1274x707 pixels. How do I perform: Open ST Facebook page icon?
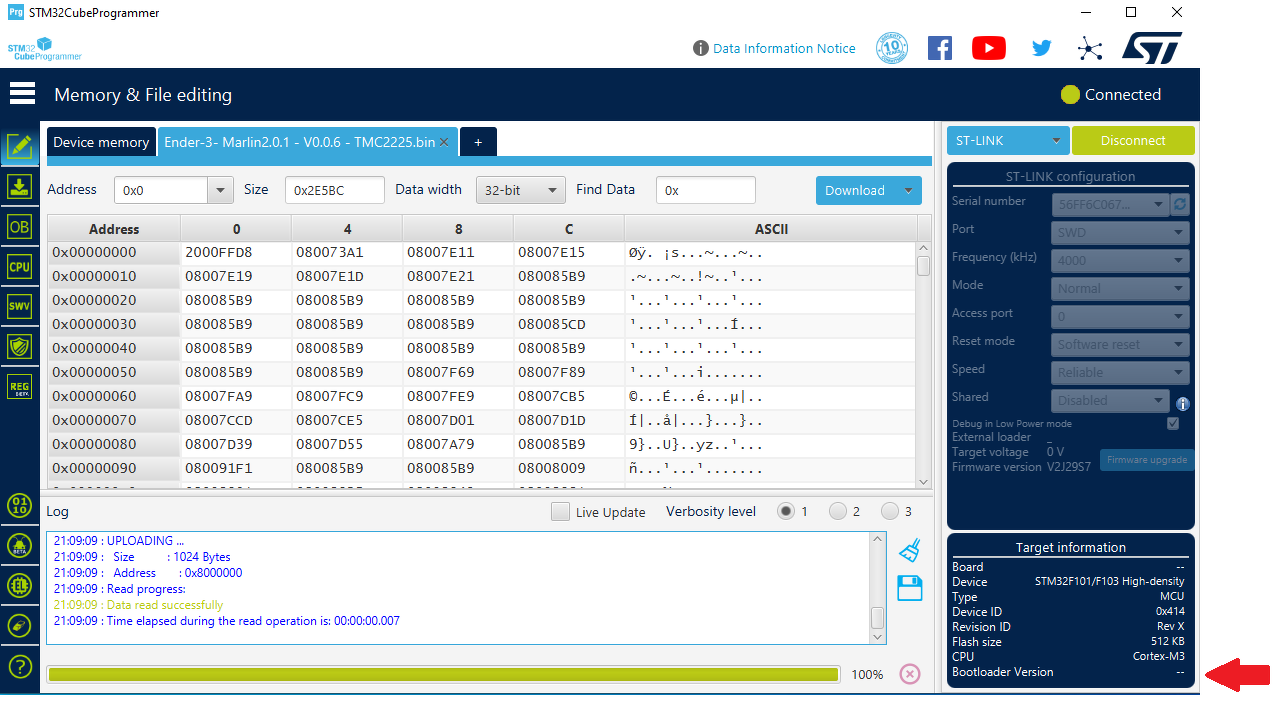[940, 48]
